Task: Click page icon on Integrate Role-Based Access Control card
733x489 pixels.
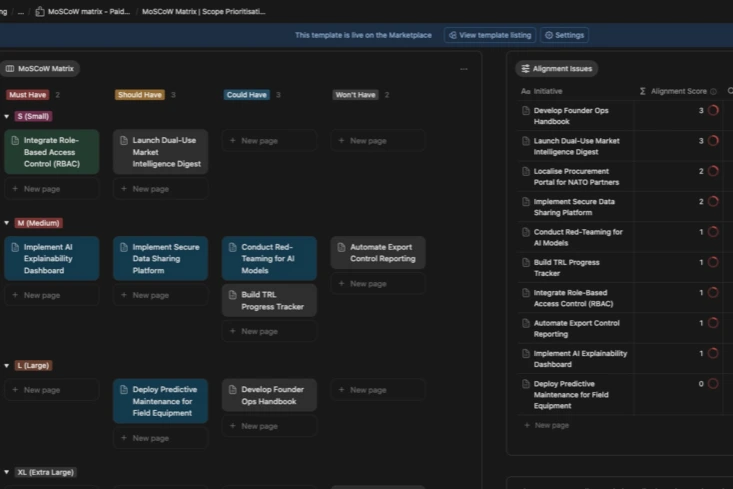Action: [x=15, y=141]
